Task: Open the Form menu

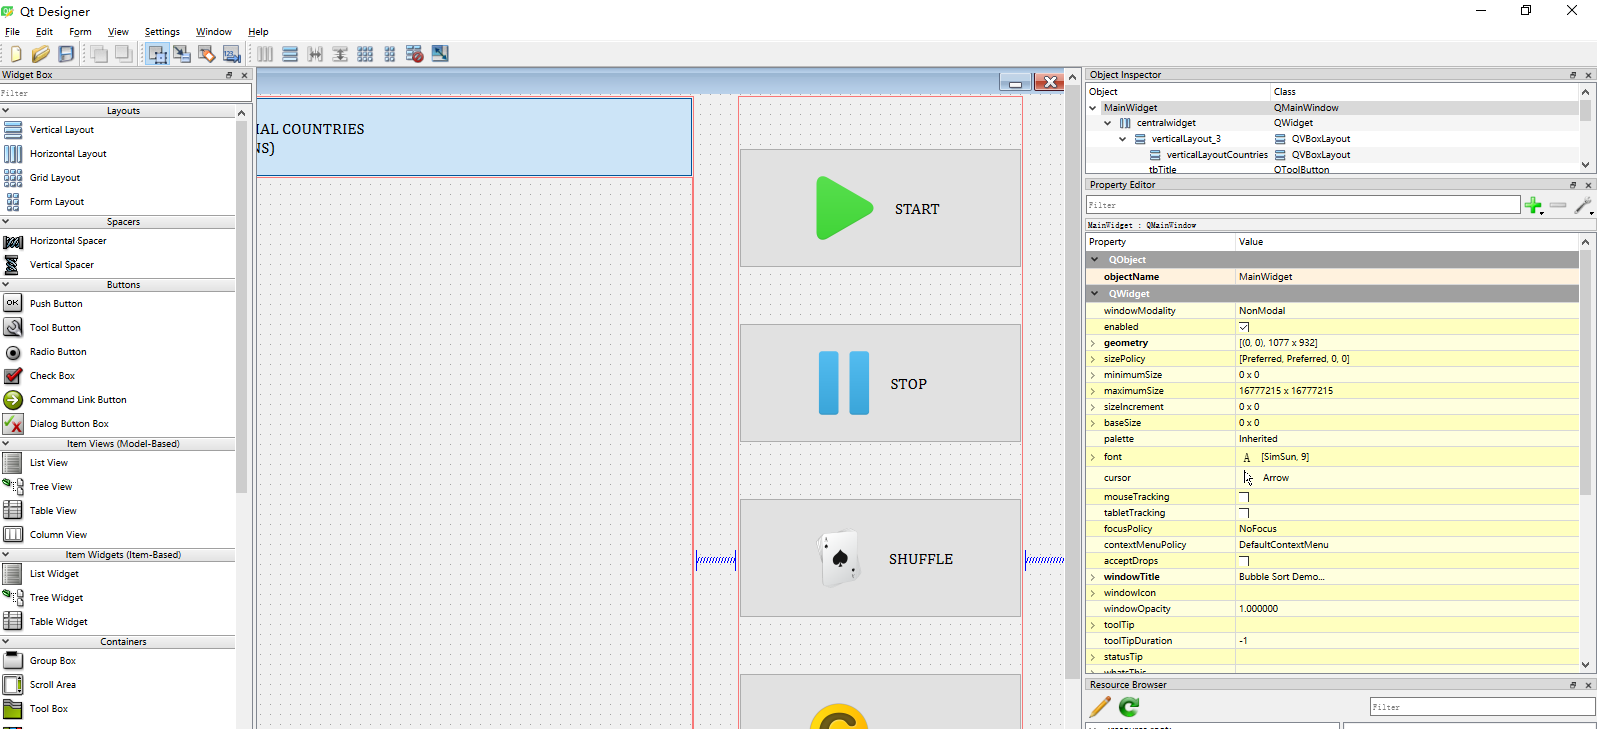Action: coord(80,32)
